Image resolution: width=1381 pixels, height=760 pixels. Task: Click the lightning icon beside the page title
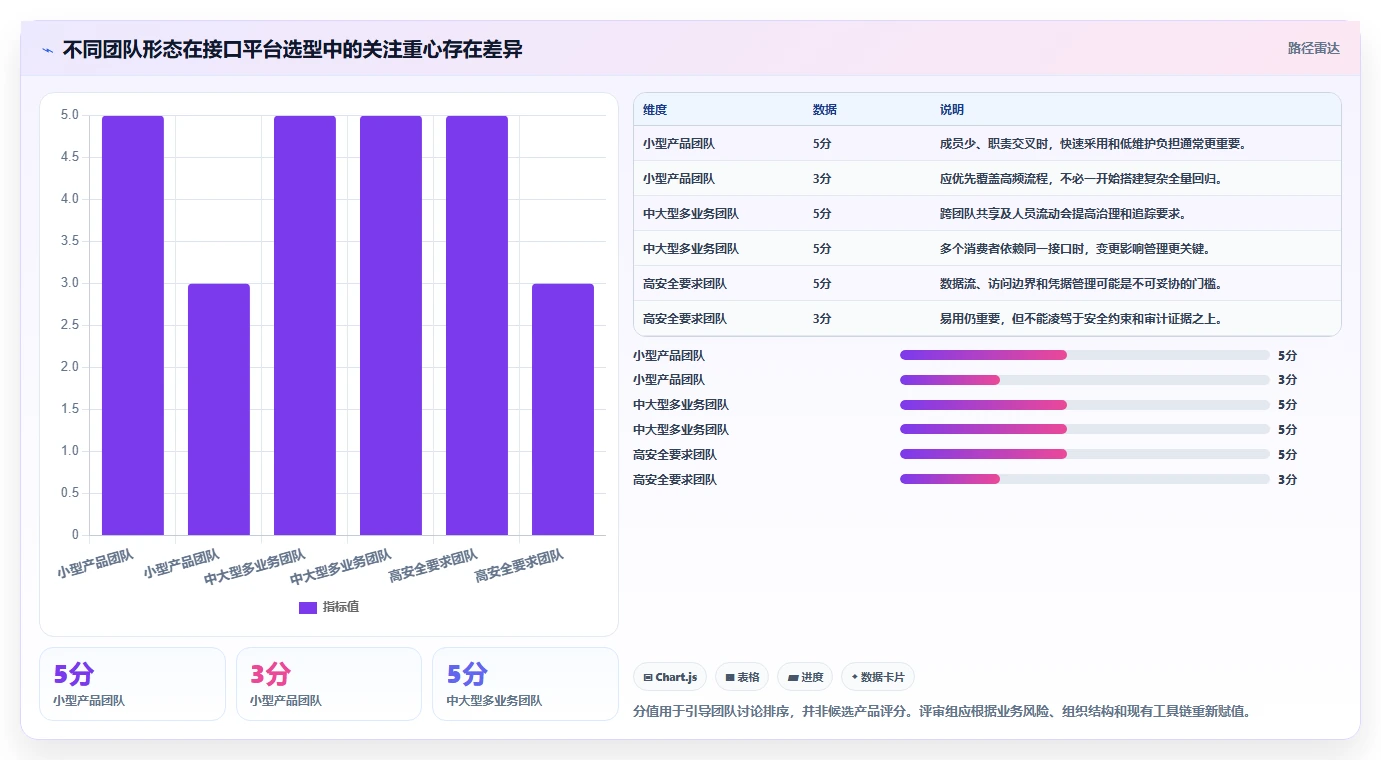click(x=47, y=50)
